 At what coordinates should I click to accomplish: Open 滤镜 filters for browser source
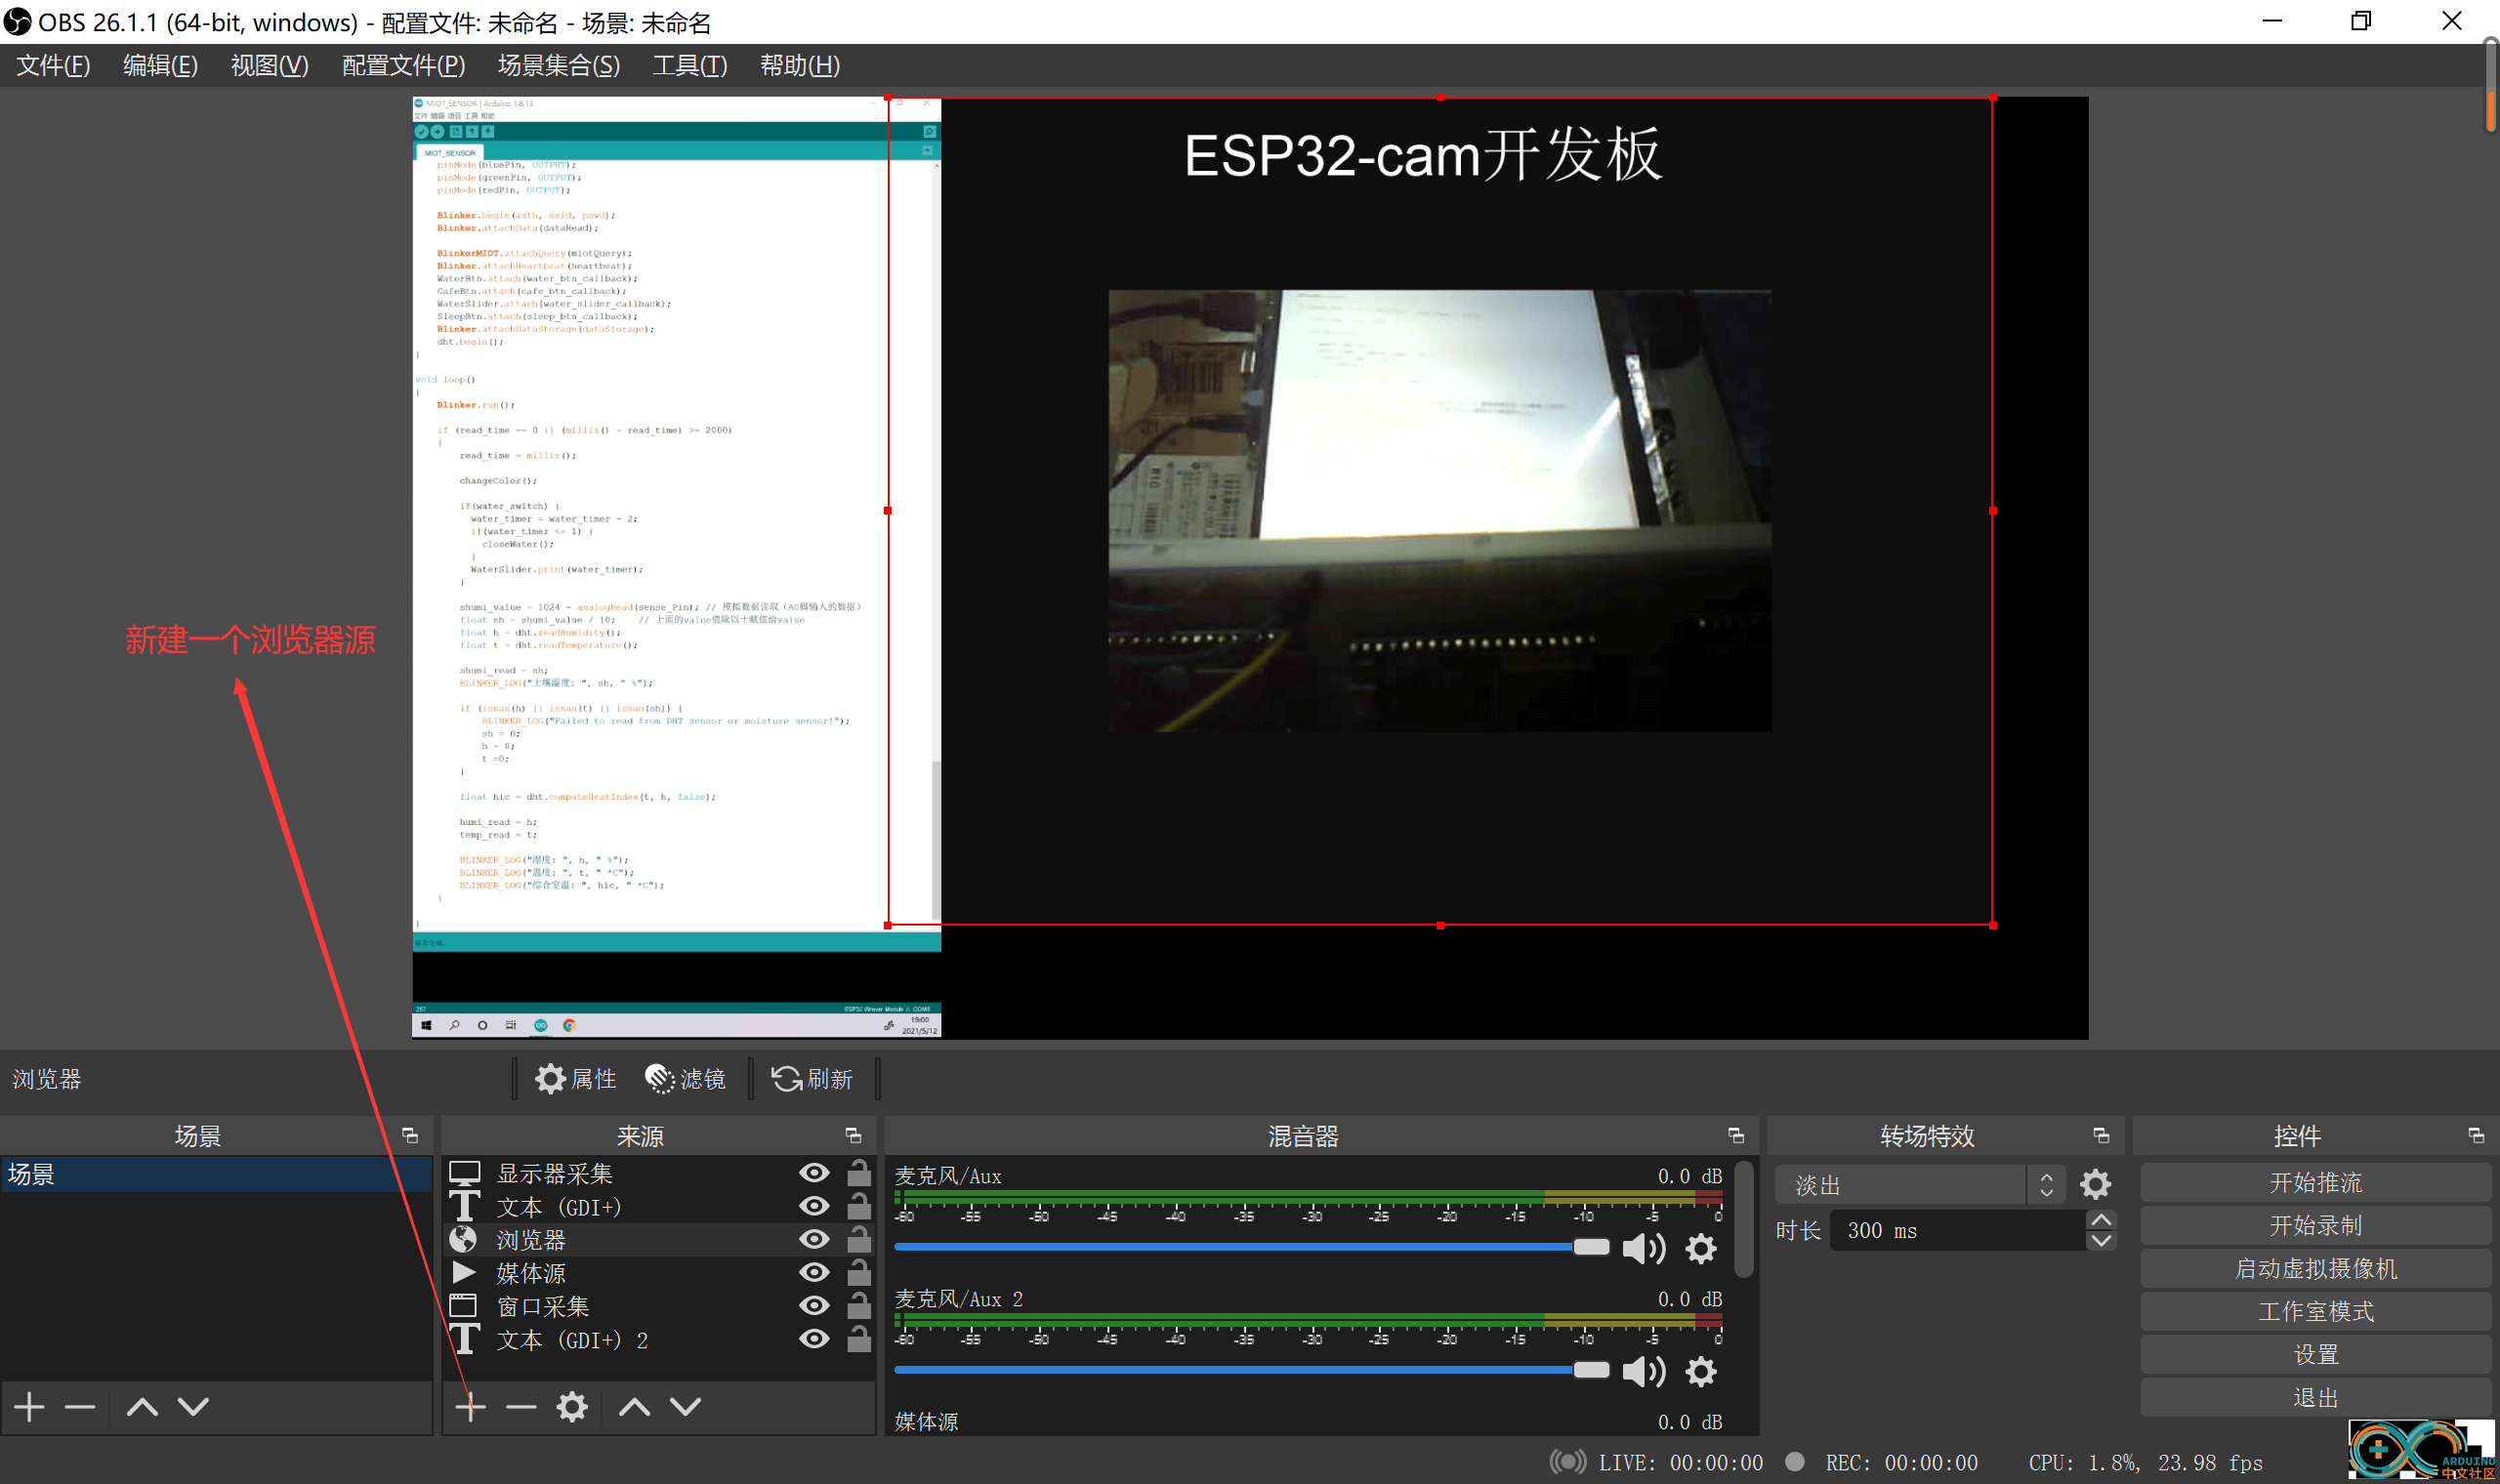(685, 1078)
